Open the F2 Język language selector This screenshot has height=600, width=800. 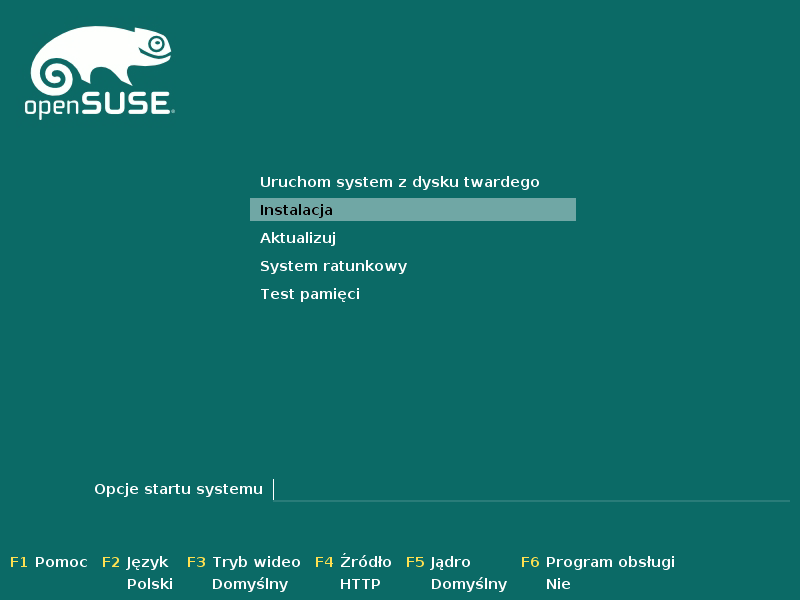147,562
